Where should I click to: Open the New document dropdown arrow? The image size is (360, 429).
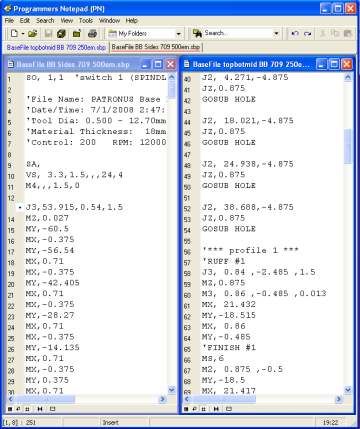click(23, 34)
